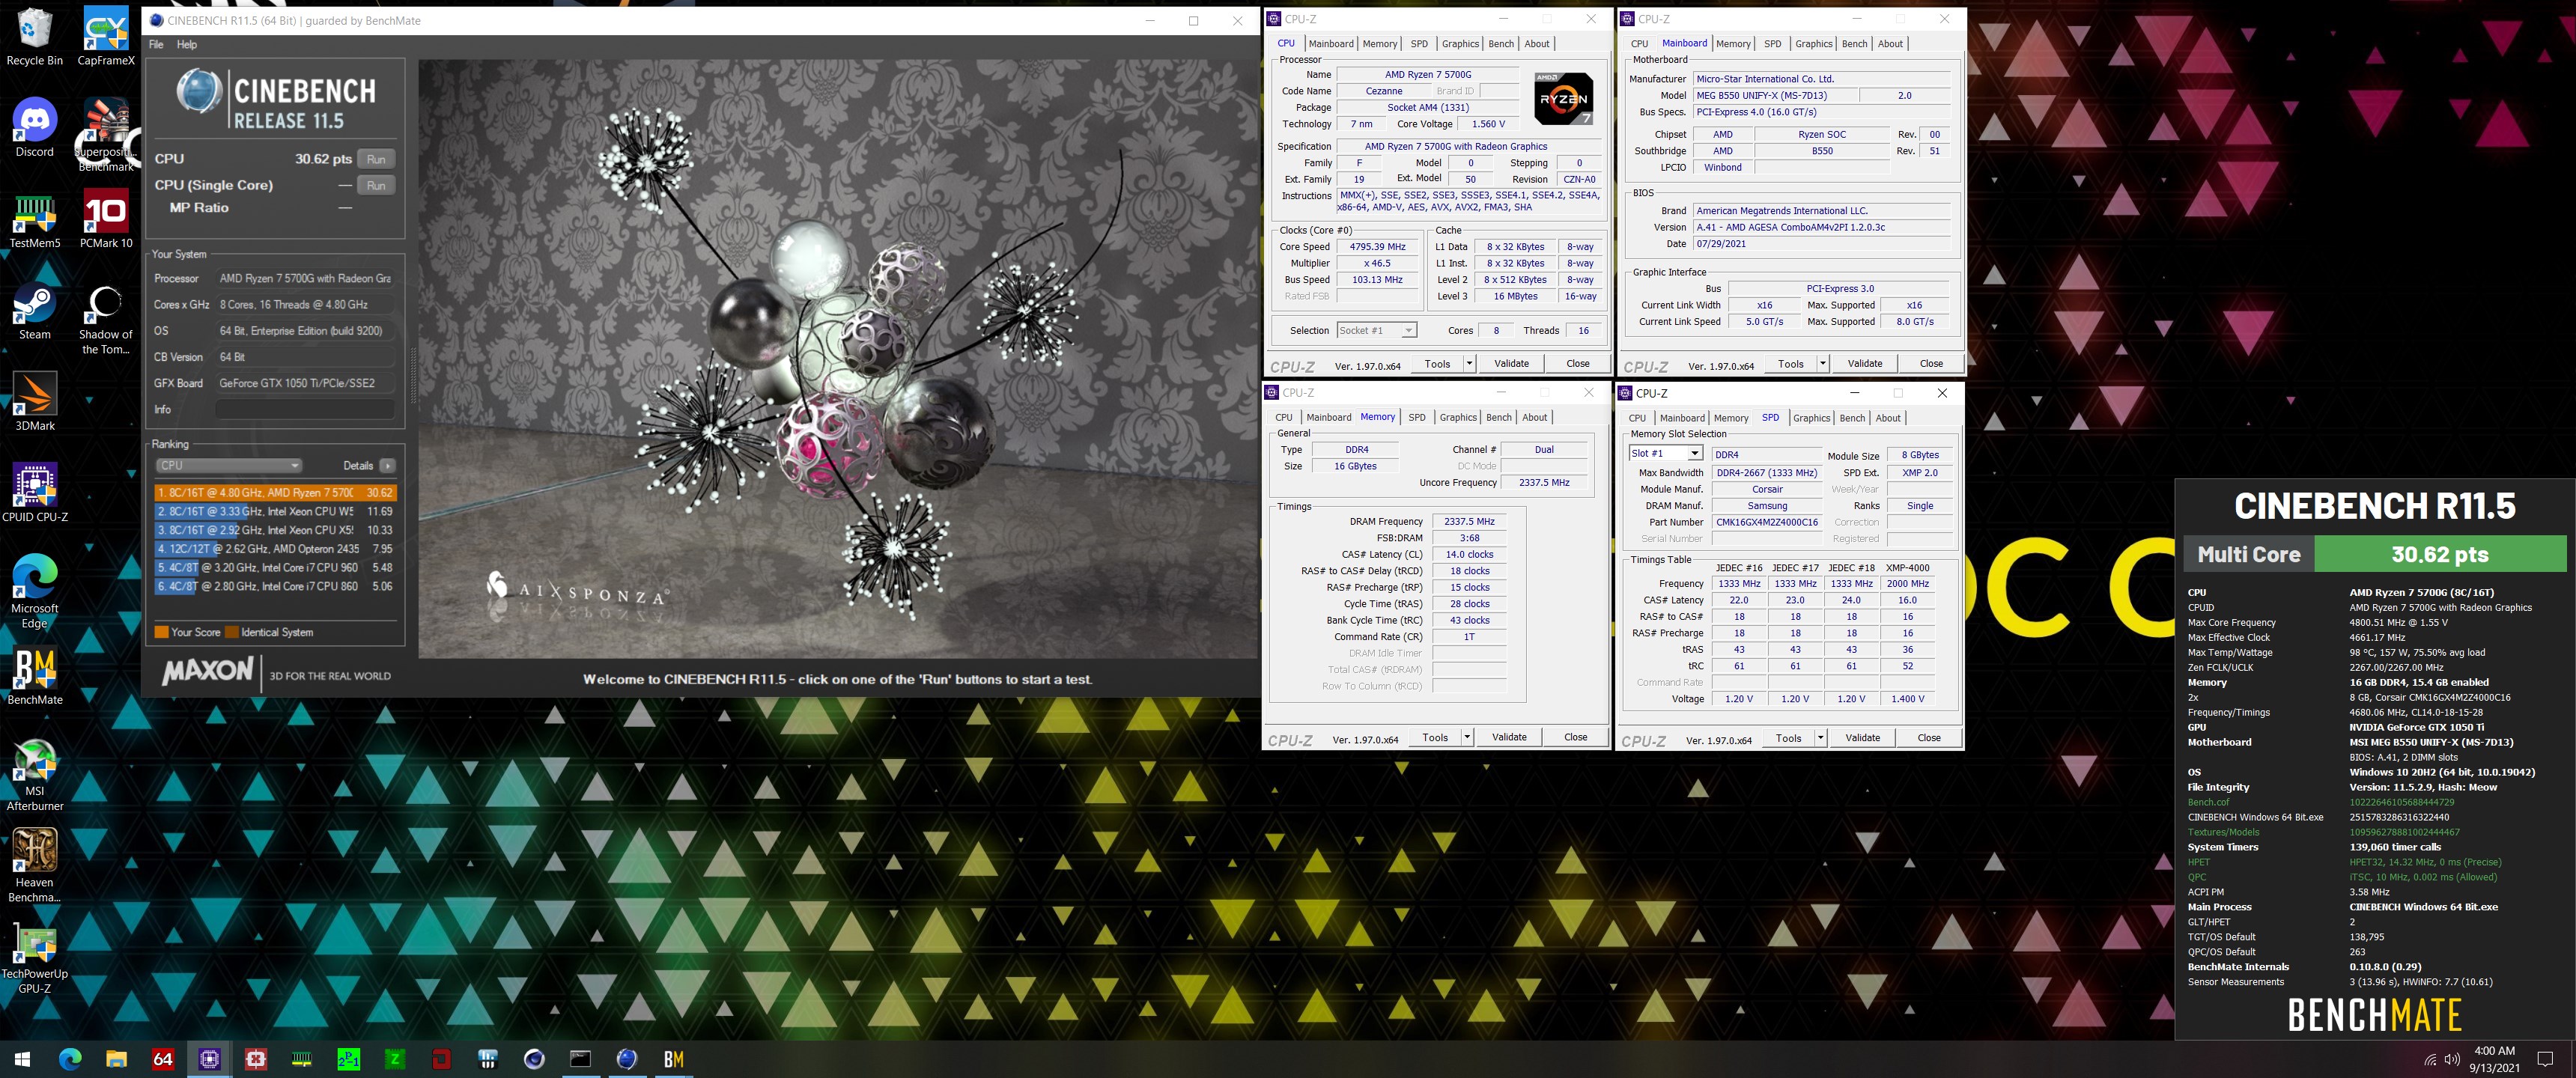Click Close in CPU-Z Mainboard window
Screen dimensions: 2576x1078
(x=1931, y=364)
